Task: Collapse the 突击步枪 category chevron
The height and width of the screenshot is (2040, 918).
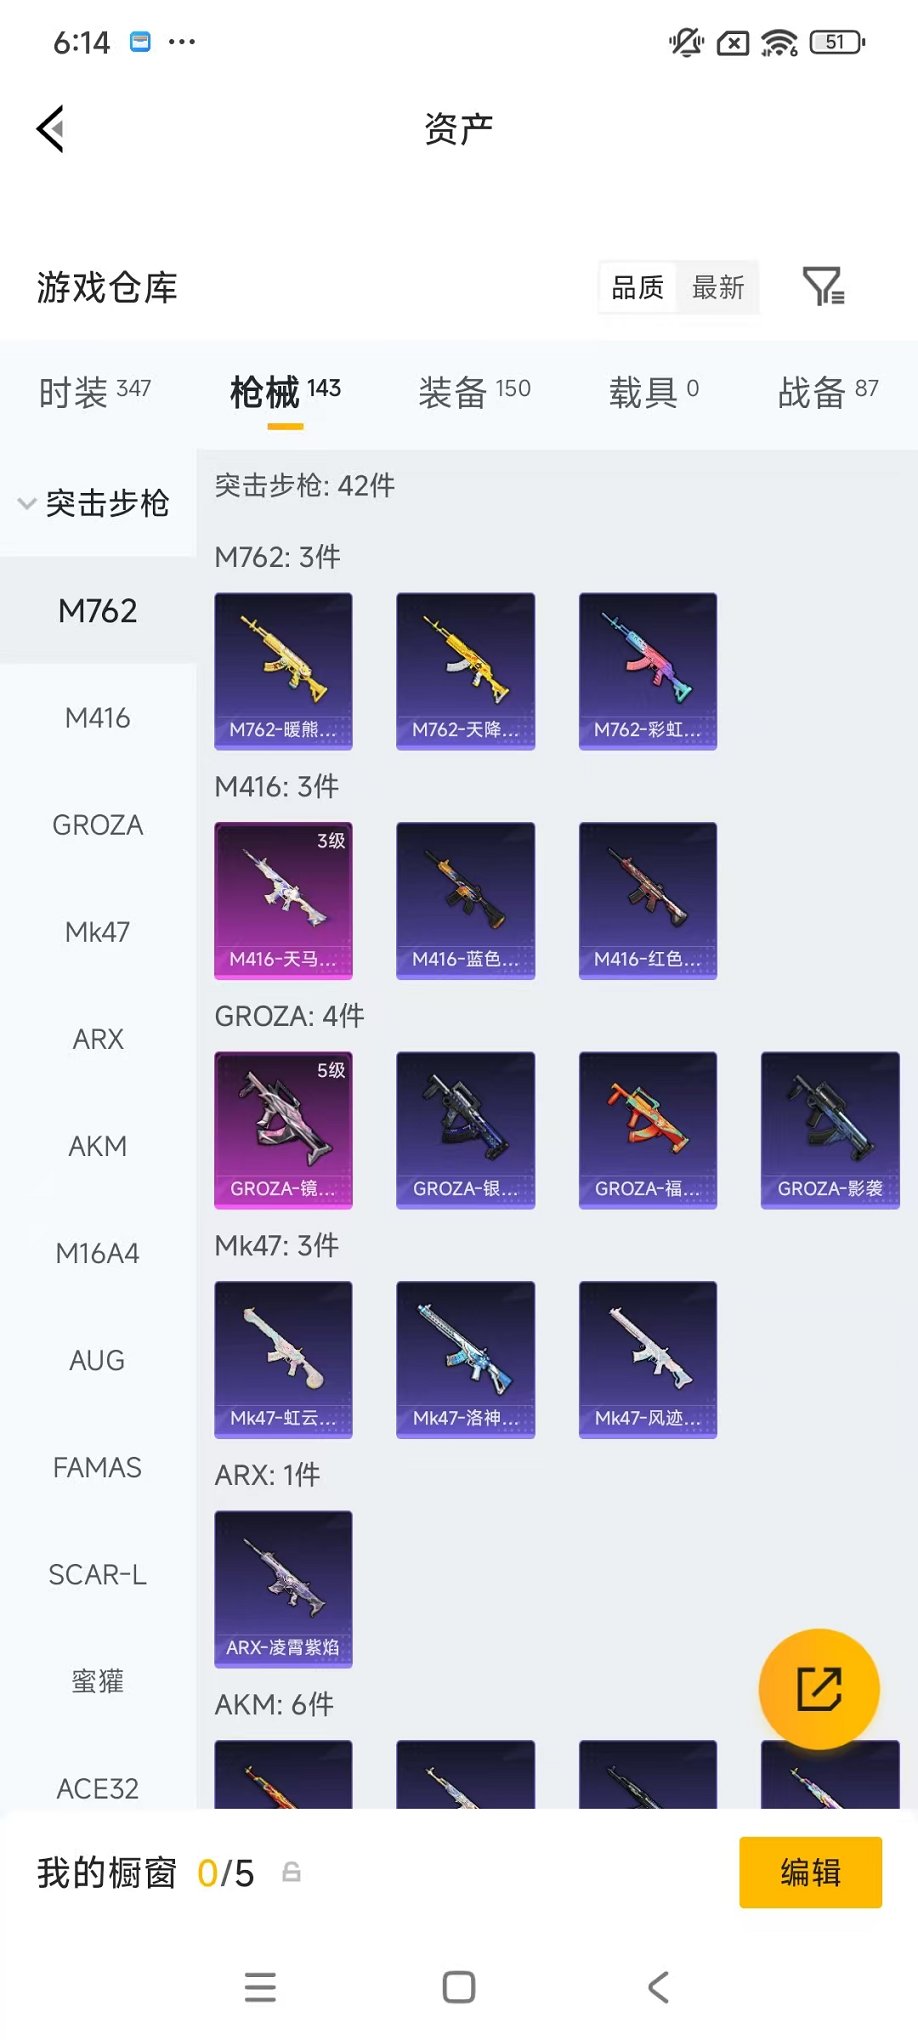Action: [x=27, y=503]
